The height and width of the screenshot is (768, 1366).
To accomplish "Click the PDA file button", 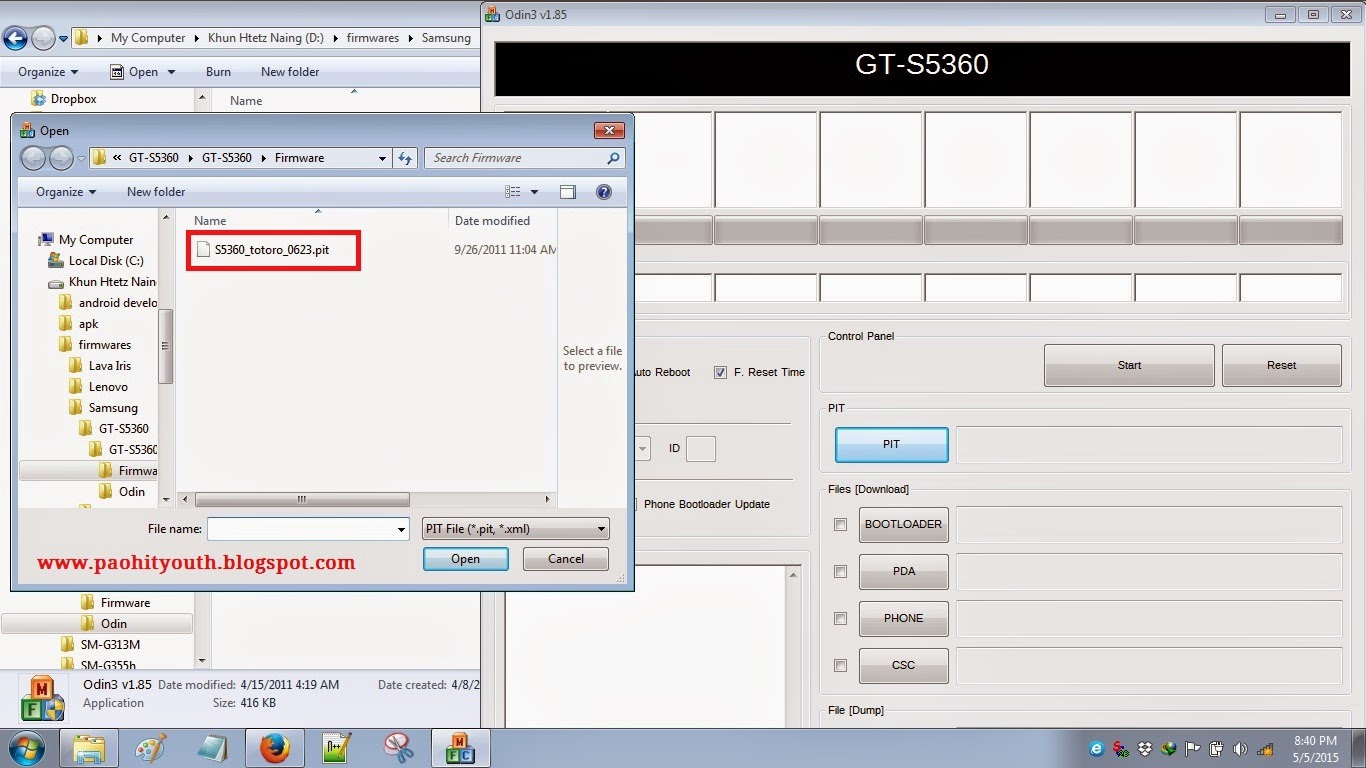I will pos(903,571).
